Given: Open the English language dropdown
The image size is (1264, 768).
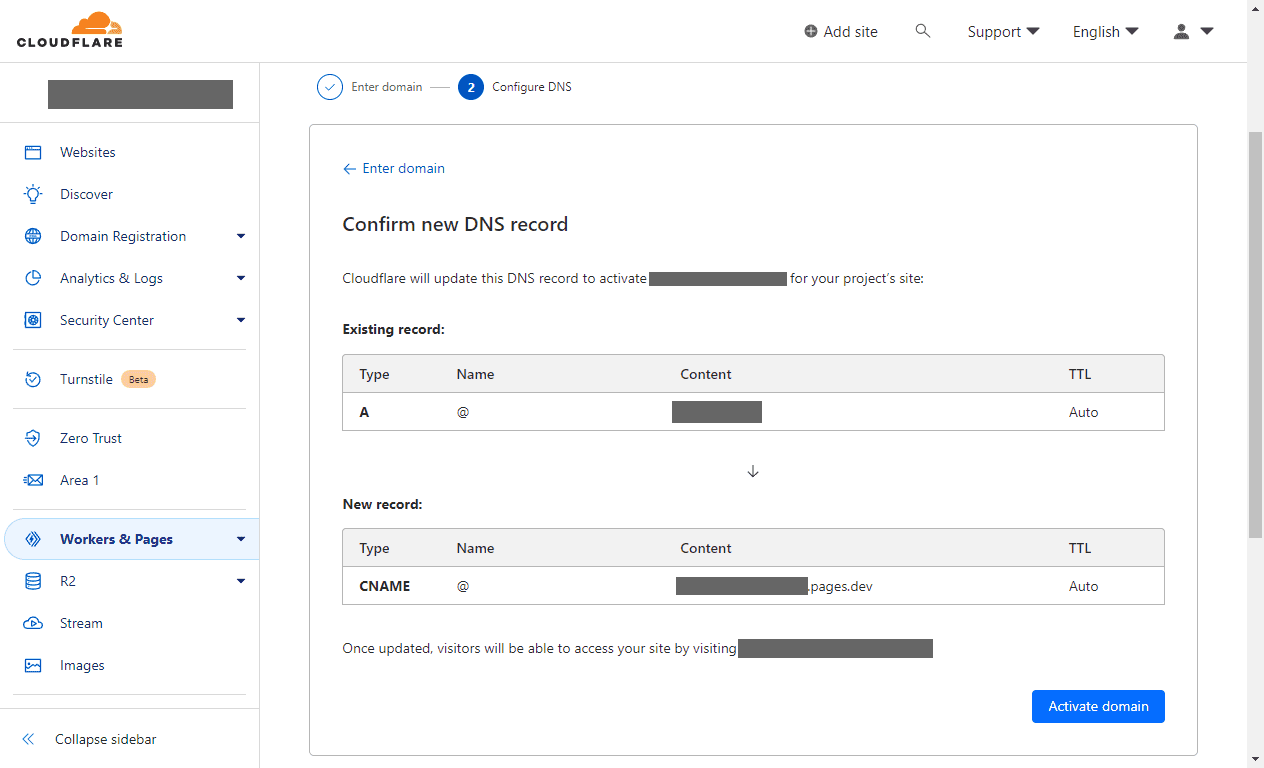Looking at the screenshot, I should tap(1105, 32).
